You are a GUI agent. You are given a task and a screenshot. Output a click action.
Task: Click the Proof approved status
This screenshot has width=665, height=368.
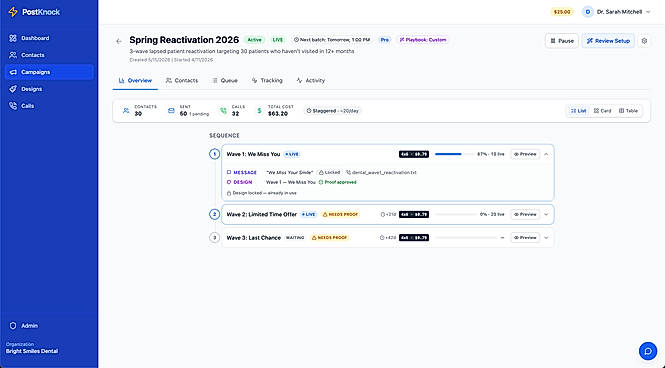[x=338, y=182]
